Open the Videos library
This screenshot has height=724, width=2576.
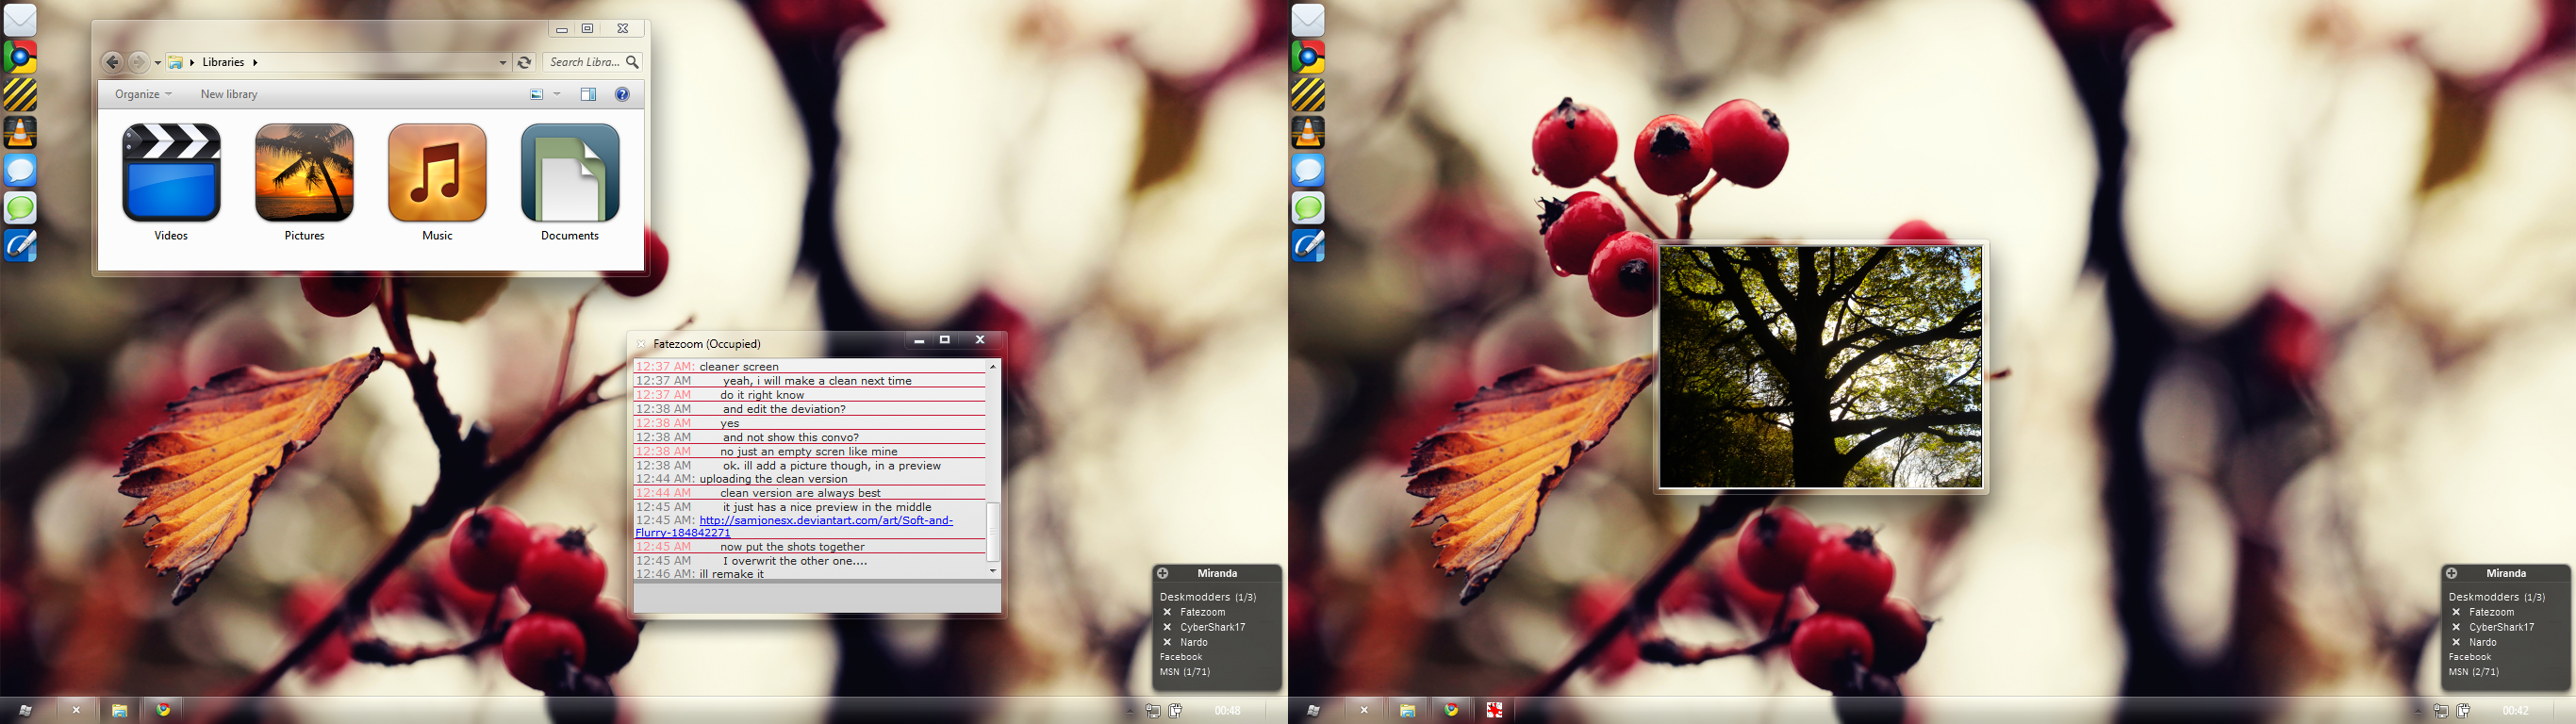point(171,182)
